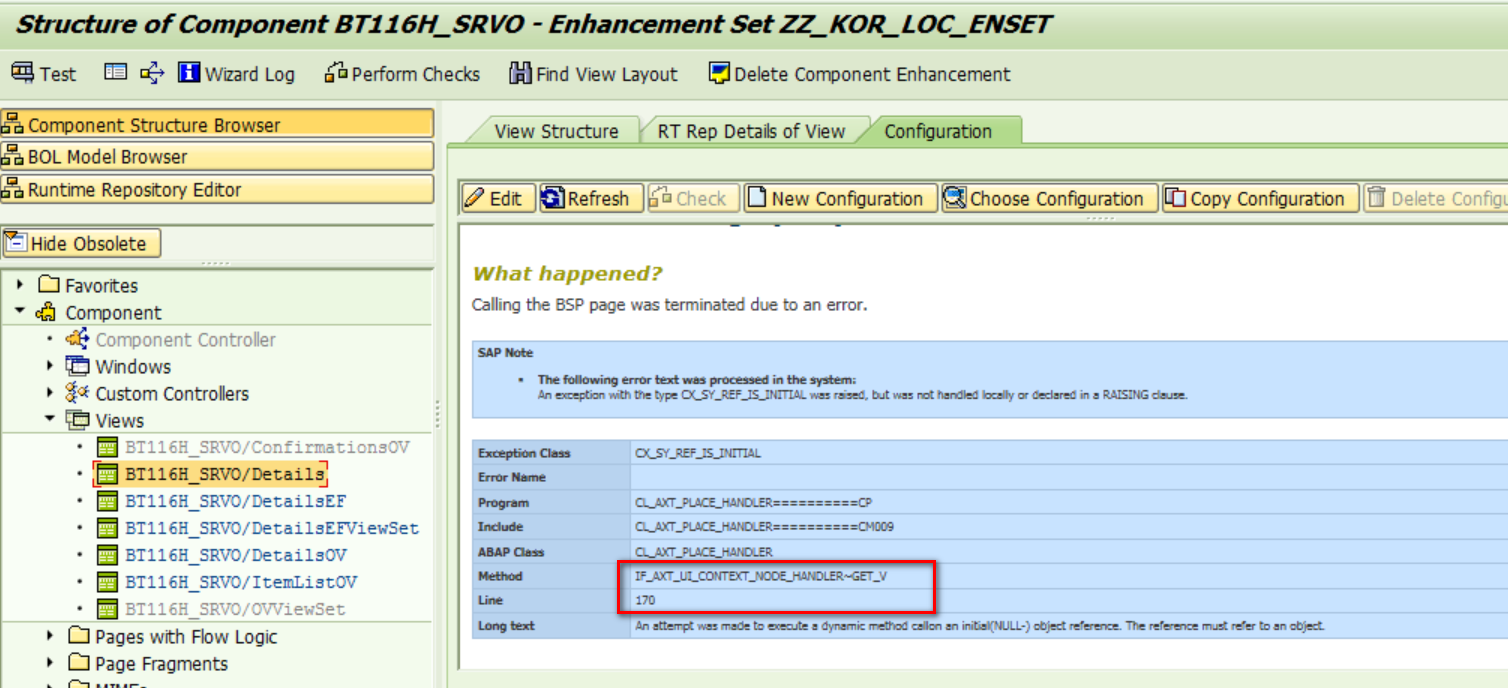
Task: Click Delete Component Enhancement
Action: click(x=859, y=74)
